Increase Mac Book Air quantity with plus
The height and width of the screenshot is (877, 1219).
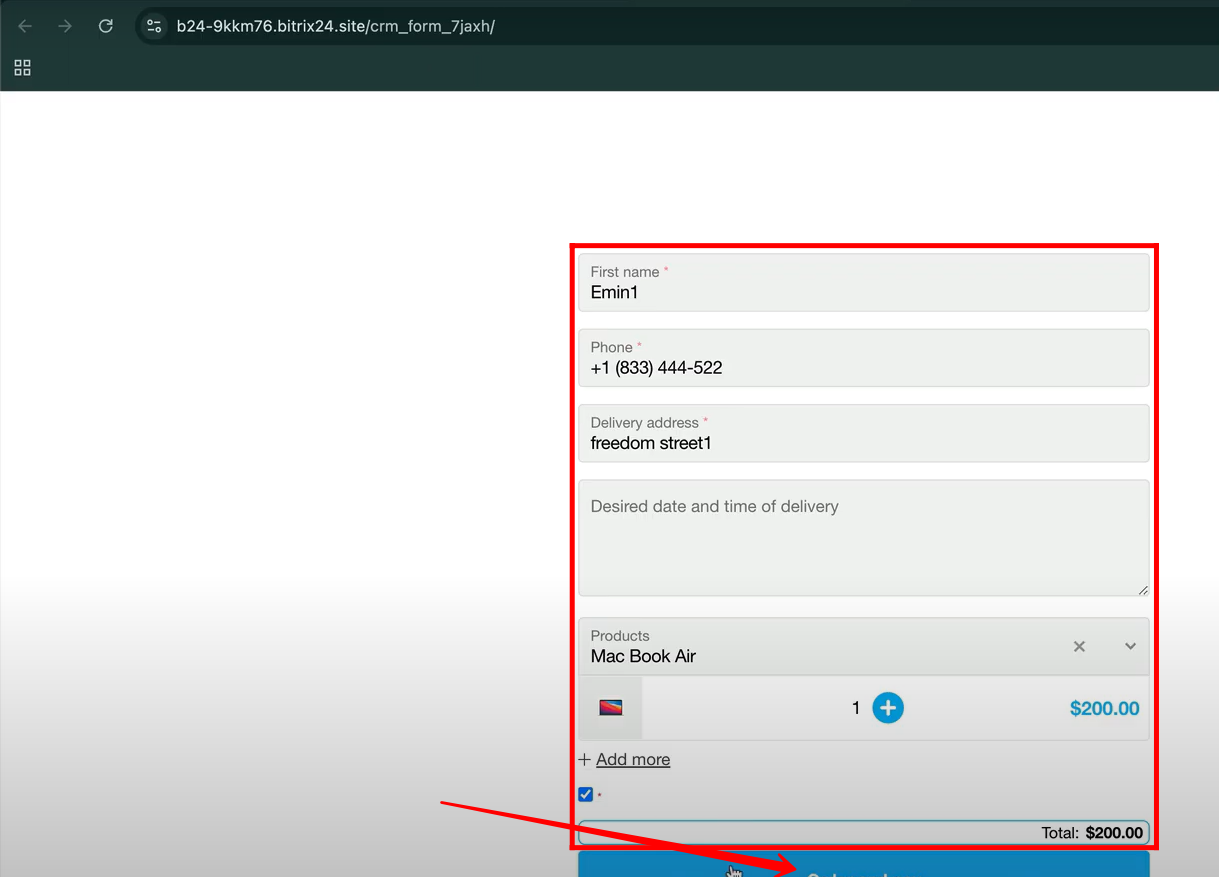(887, 708)
